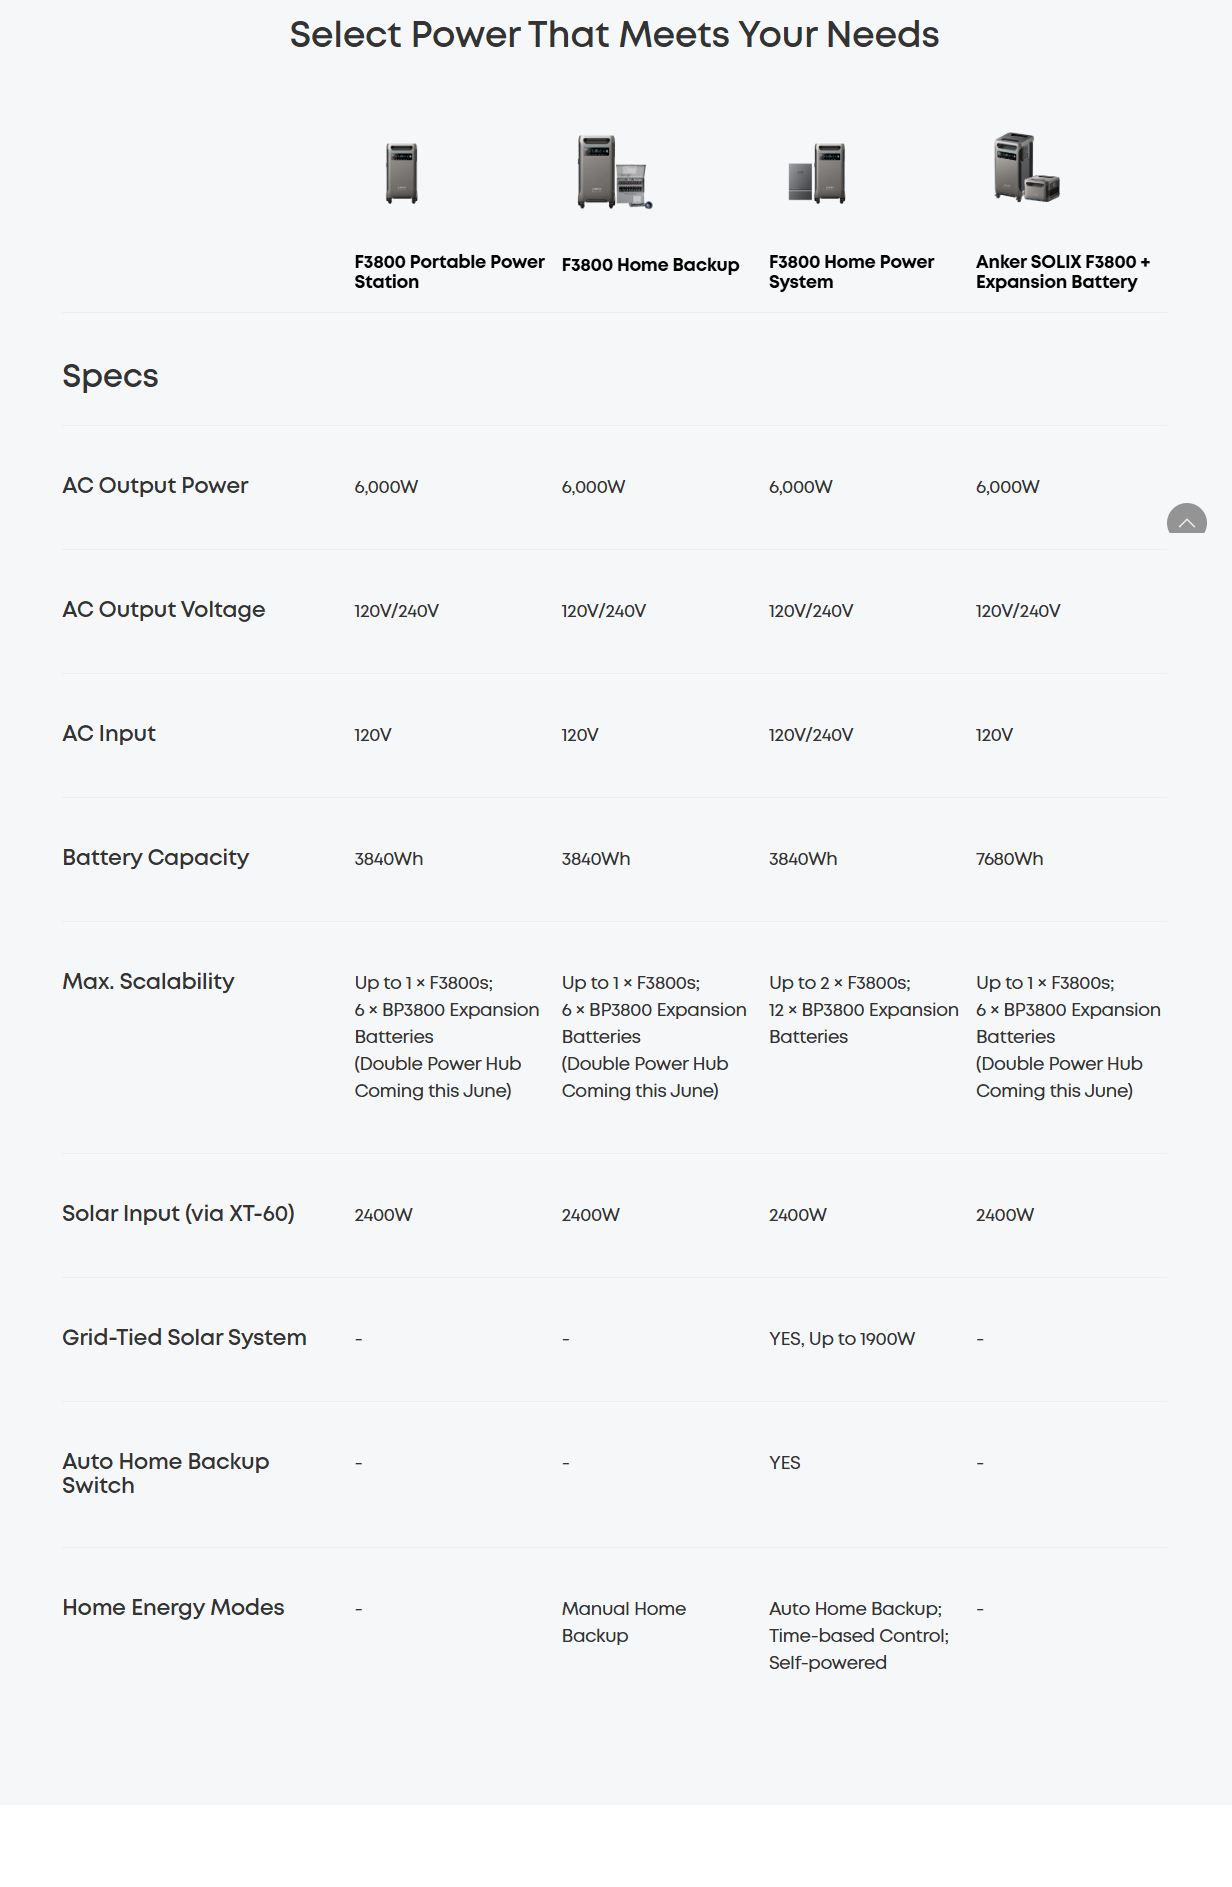Open Anker SOLIX F3800 + Expansion Battery title
The height and width of the screenshot is (1887, 1232).
(x=1063, y=272)
